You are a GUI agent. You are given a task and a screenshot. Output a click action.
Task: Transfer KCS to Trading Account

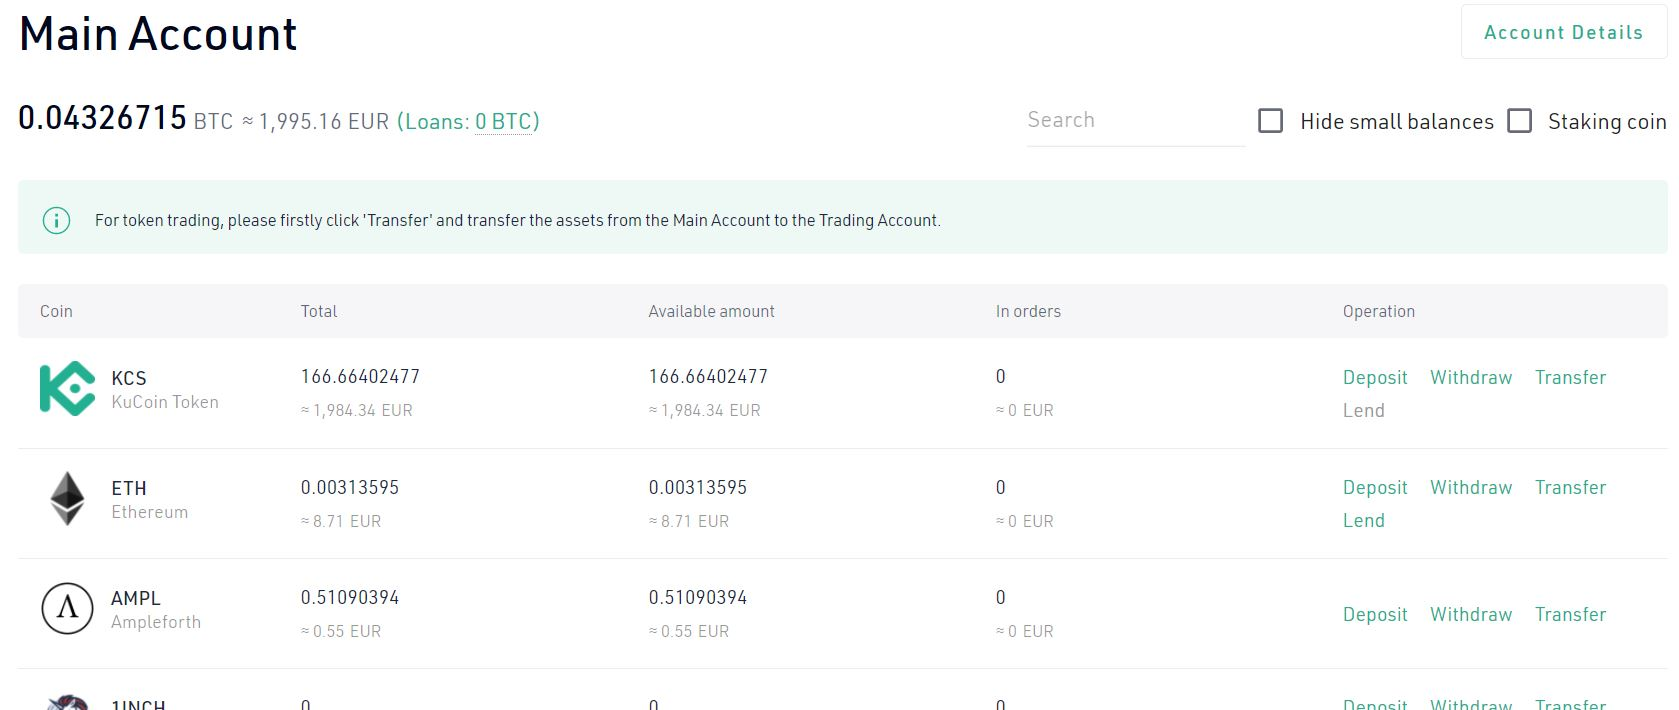1571,377
